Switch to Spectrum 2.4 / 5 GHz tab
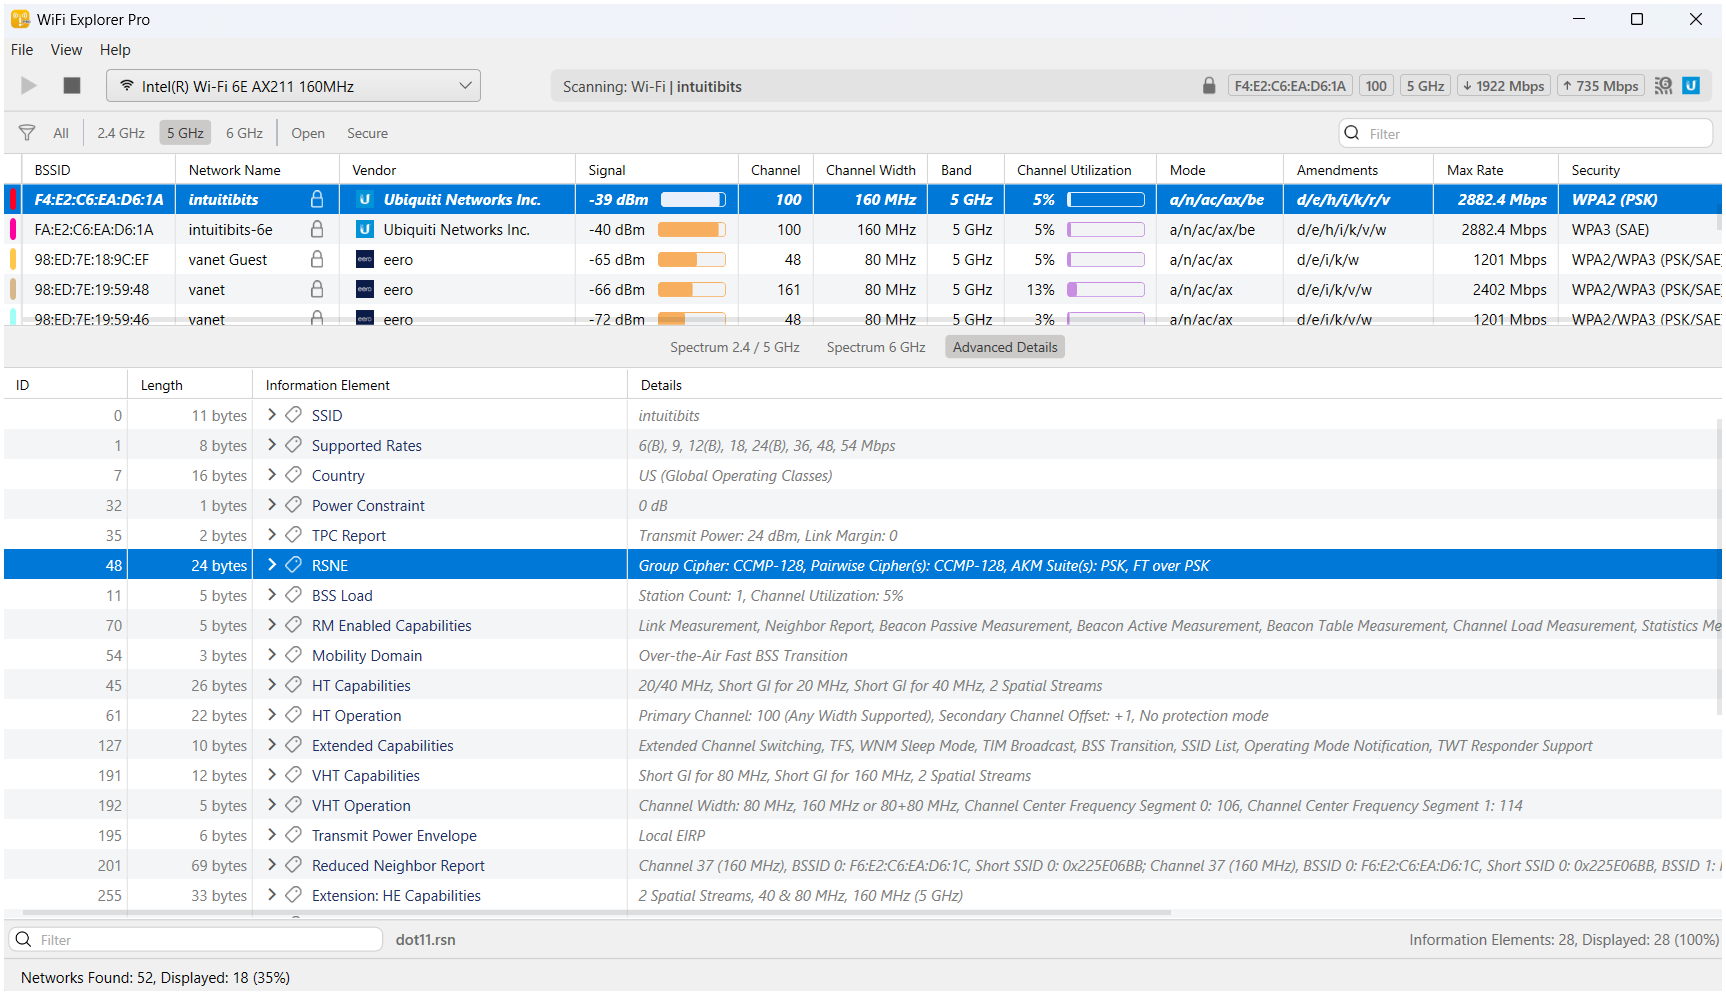The height and width of the screenshot is (995, 1726). 735,347
